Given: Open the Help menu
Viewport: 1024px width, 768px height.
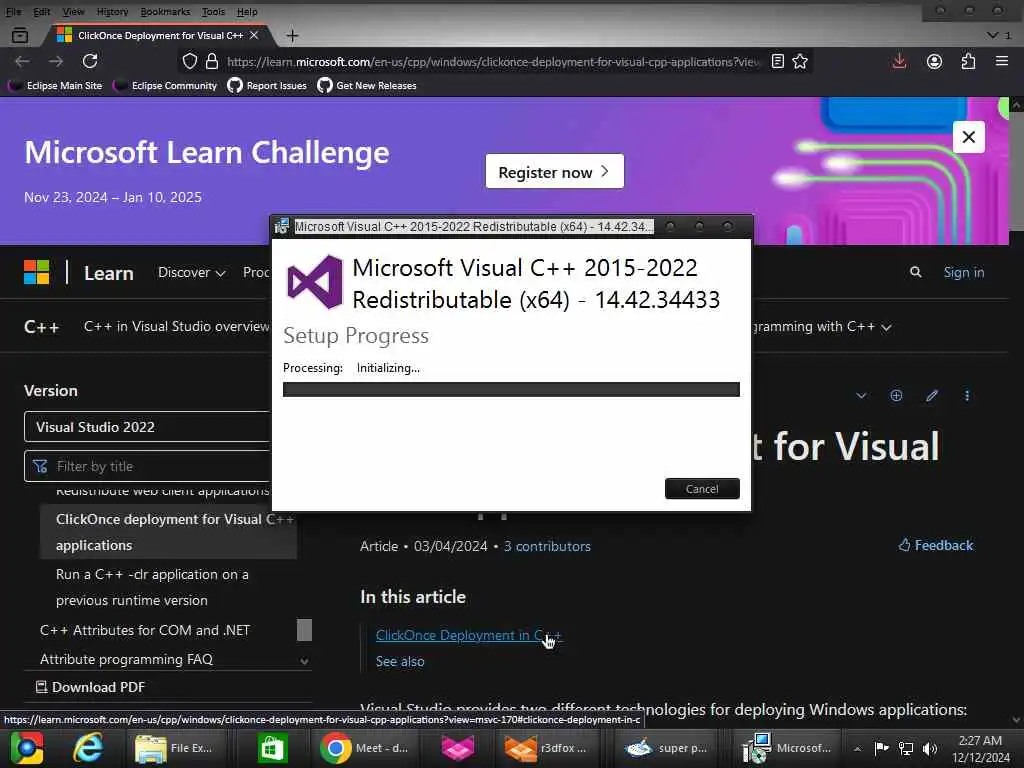Looking at the screenshot, I should coord(247,12).
